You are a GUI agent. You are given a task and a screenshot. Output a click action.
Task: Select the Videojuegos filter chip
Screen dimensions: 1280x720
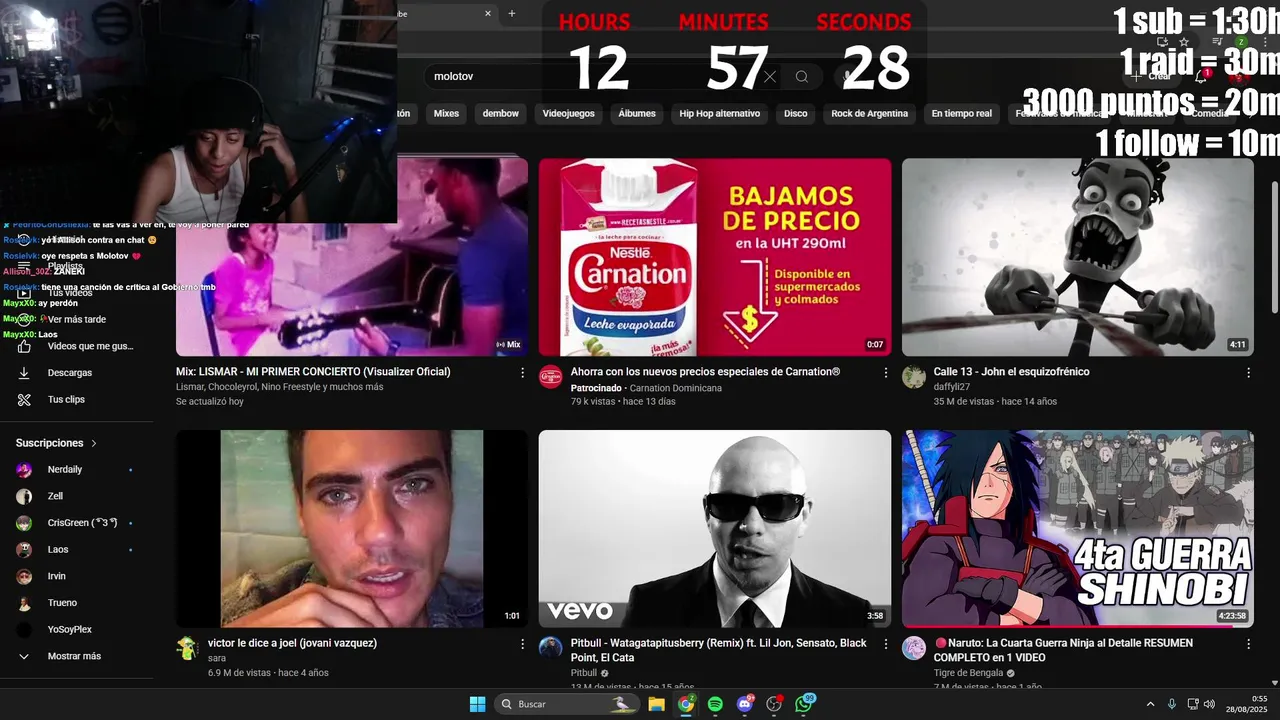[x=568, y=114]
